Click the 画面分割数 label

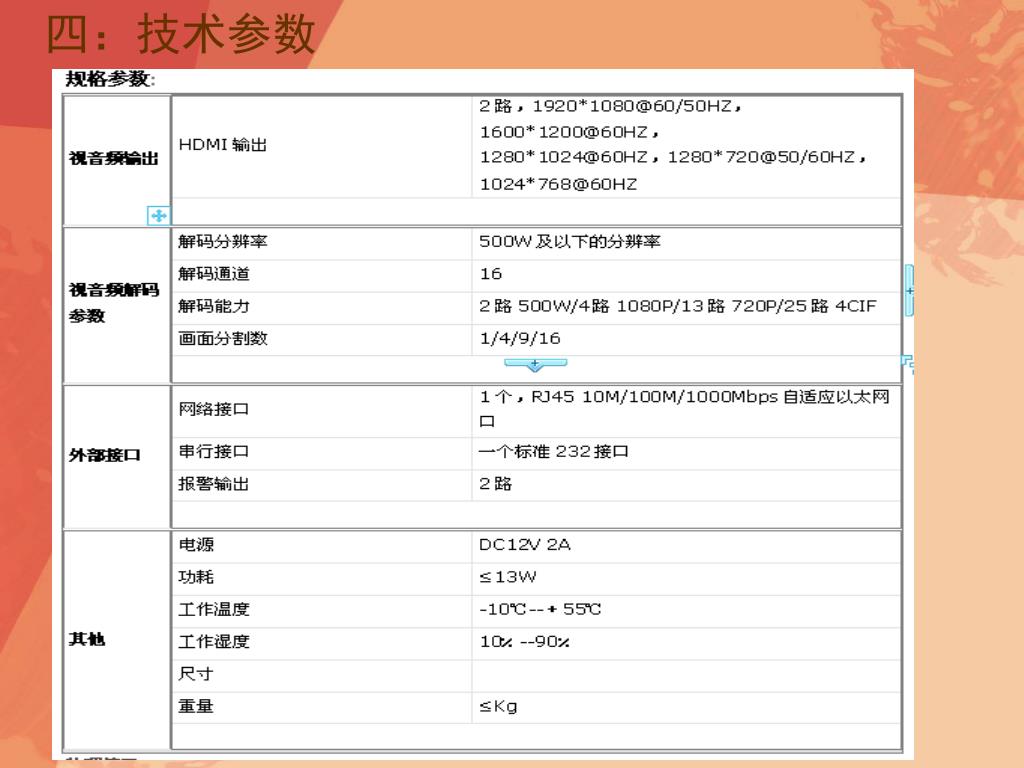click(x=223, y=338)
